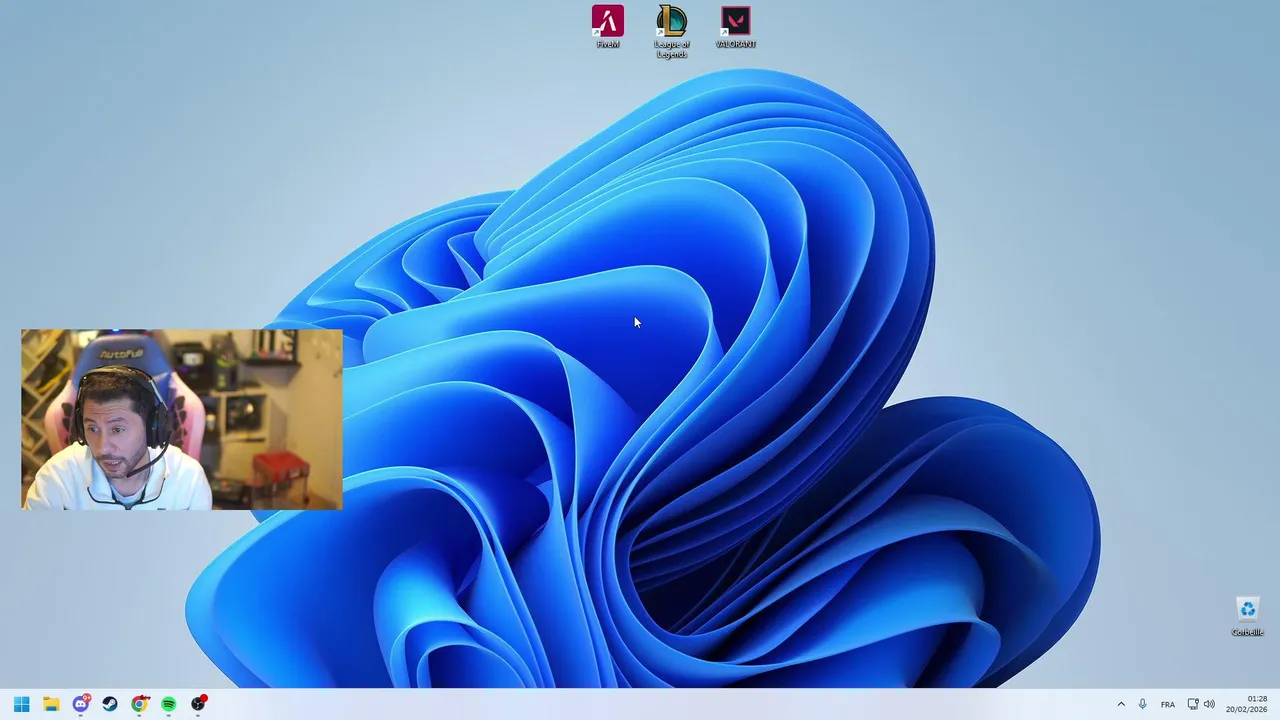Click the webcam overlay thumbnail
This screenshot has height=720, width=1280.
[182, 419]
